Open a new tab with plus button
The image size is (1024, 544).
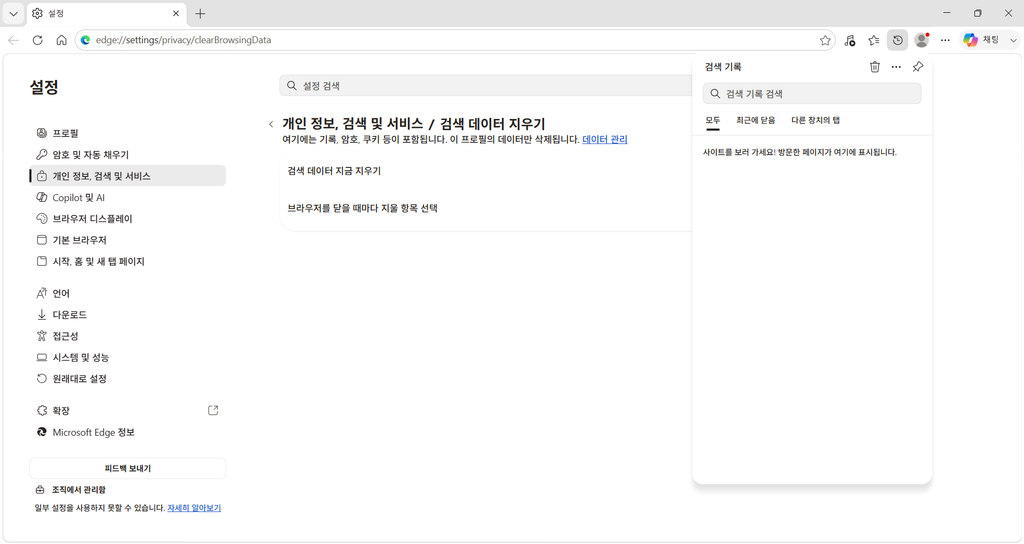(x=200, y=13)
